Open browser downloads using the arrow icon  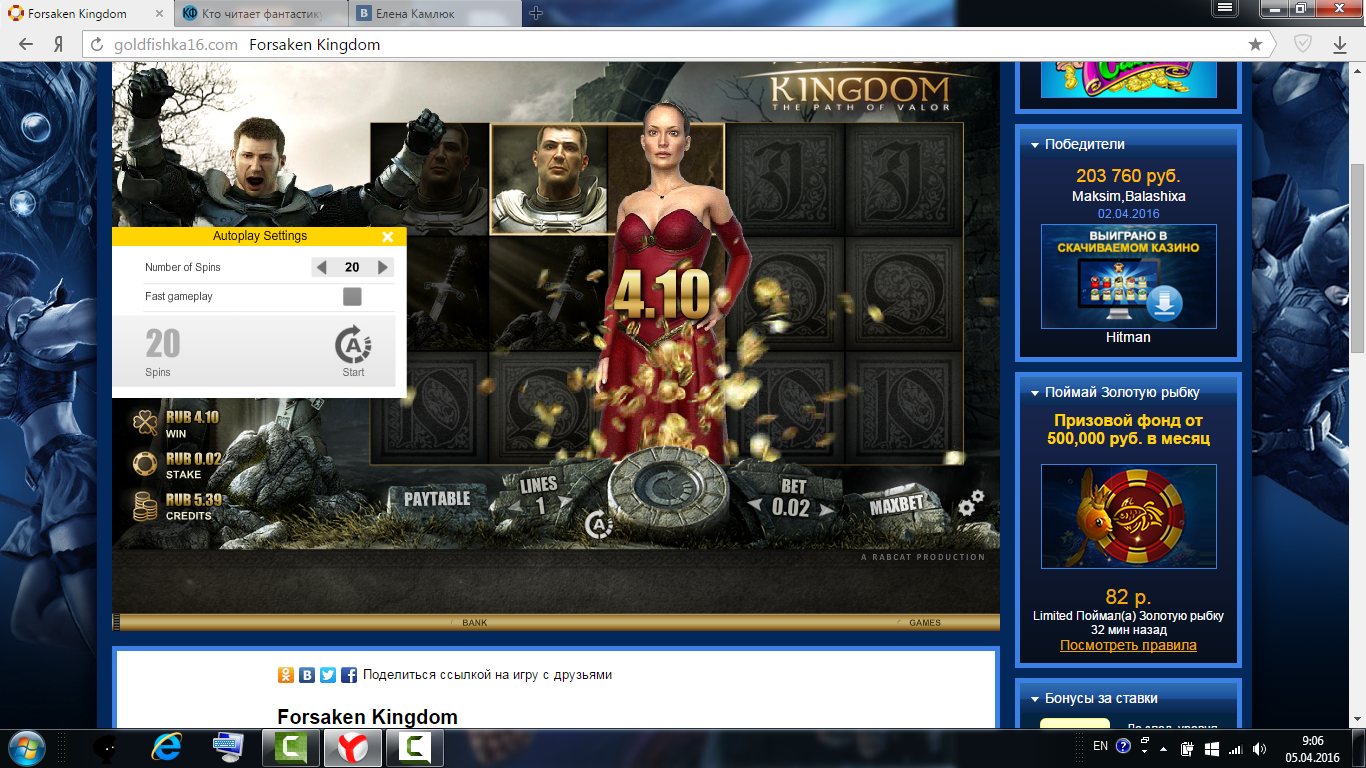pos(1340,44)
